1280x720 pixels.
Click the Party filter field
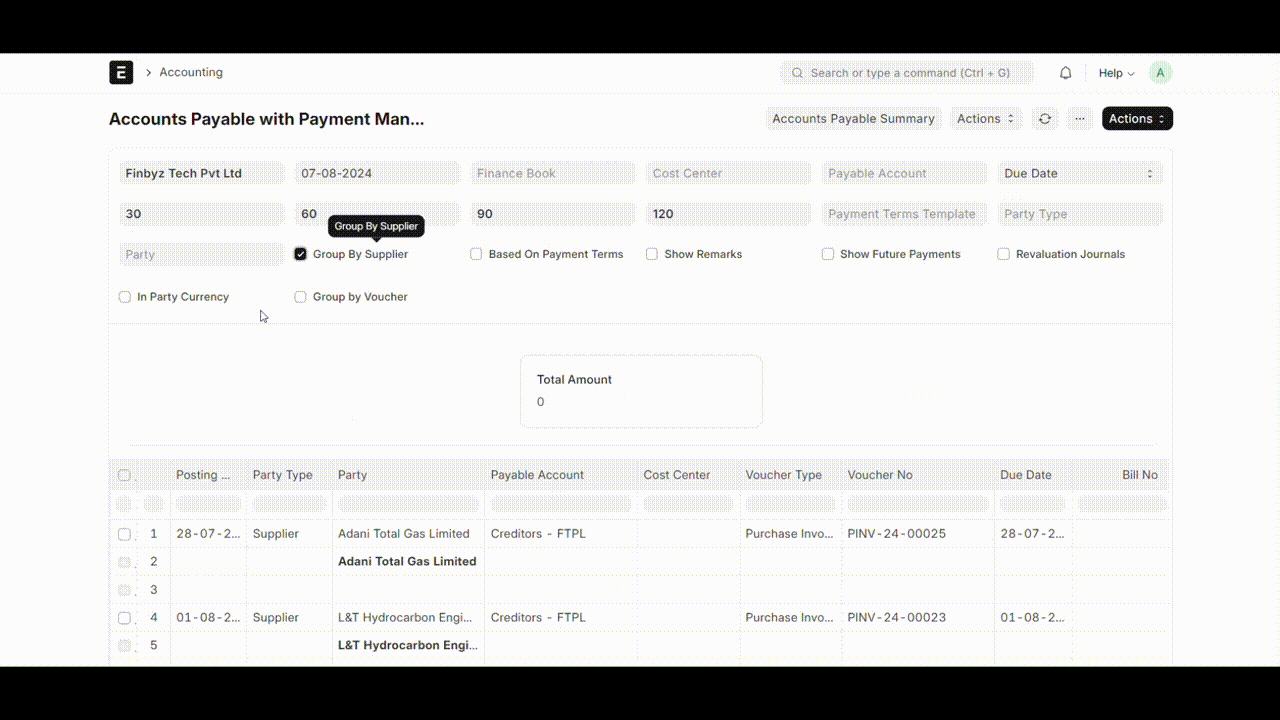click(x=202, y=255)
